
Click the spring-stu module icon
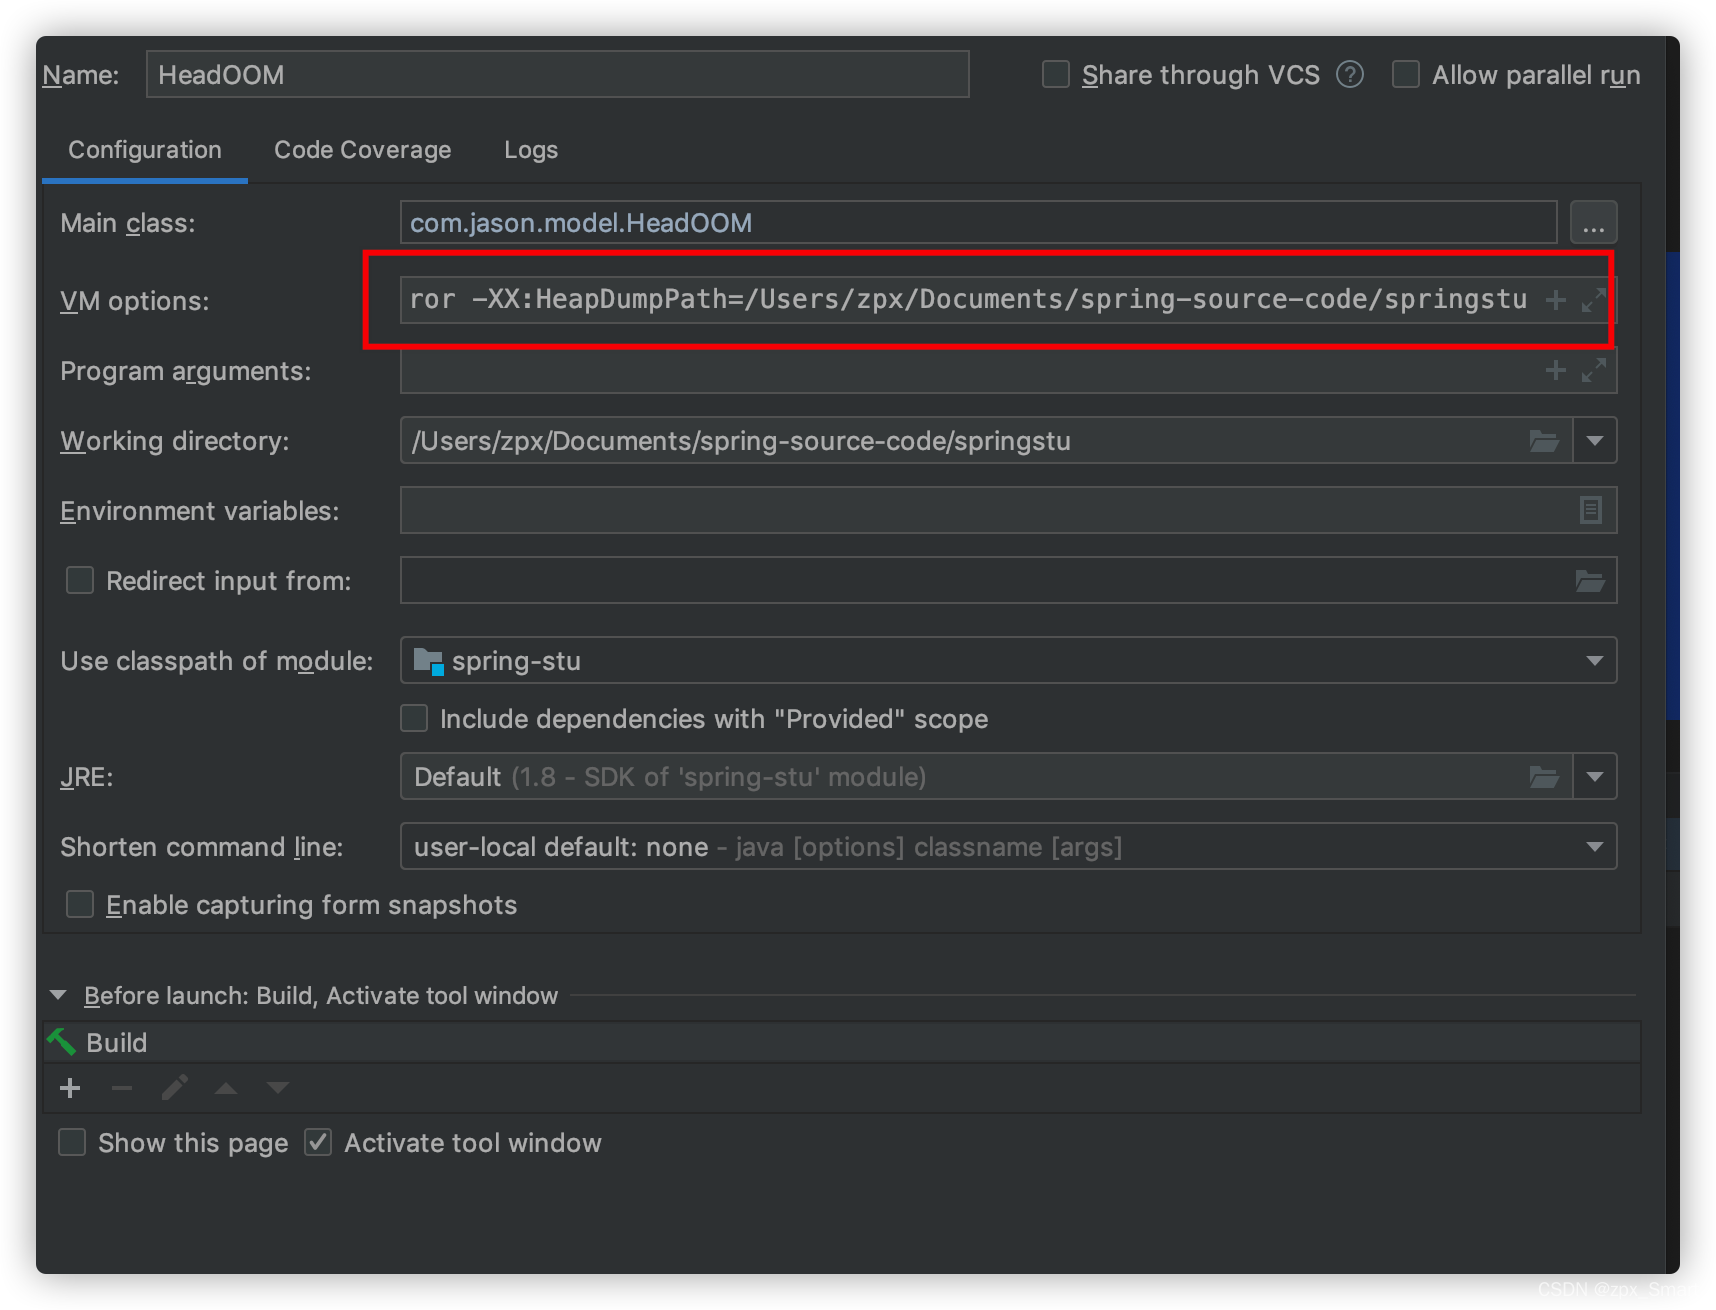428,661
